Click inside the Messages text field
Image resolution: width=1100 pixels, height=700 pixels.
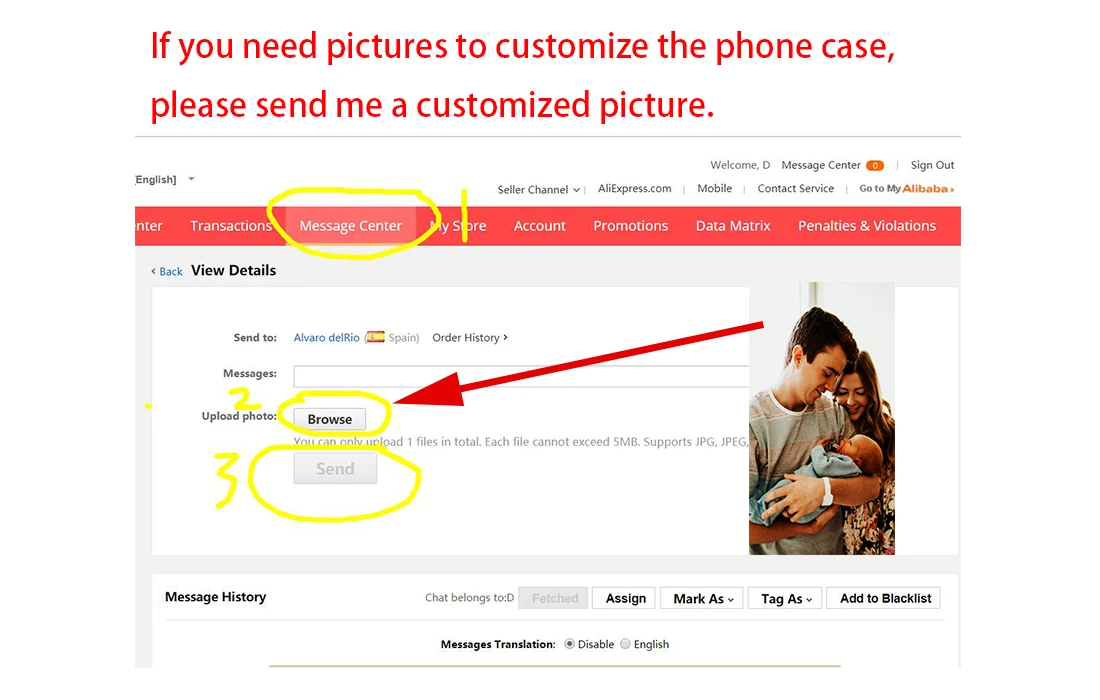521,376
